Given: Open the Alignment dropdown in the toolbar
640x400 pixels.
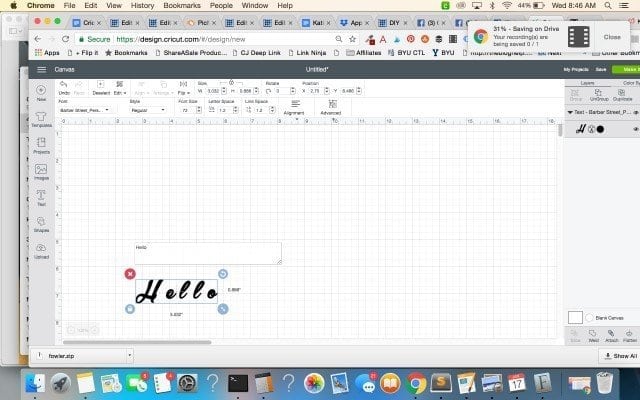Looking at the screenshot, I should (x=294, y=108).
